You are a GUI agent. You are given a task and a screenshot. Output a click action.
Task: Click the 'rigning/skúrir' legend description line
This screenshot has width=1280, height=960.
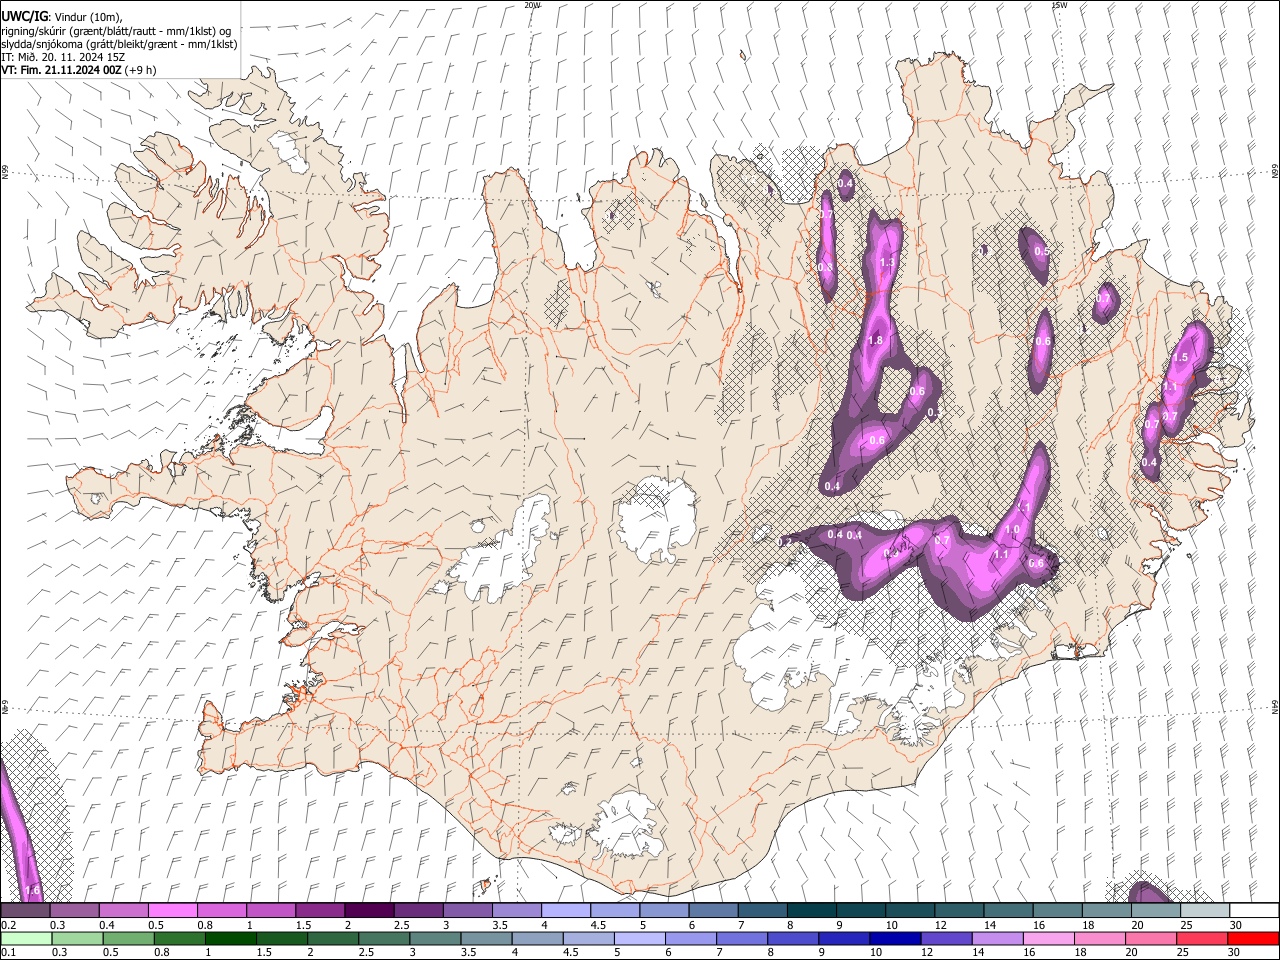coord(116,31)
